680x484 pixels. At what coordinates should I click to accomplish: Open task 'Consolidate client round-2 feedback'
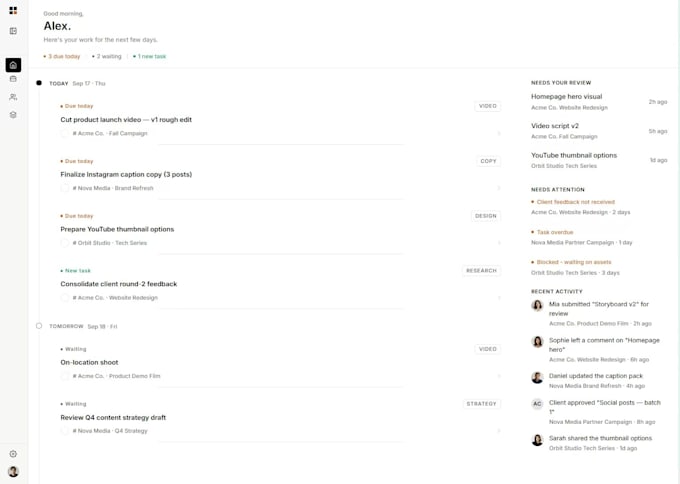click(119, 284)
